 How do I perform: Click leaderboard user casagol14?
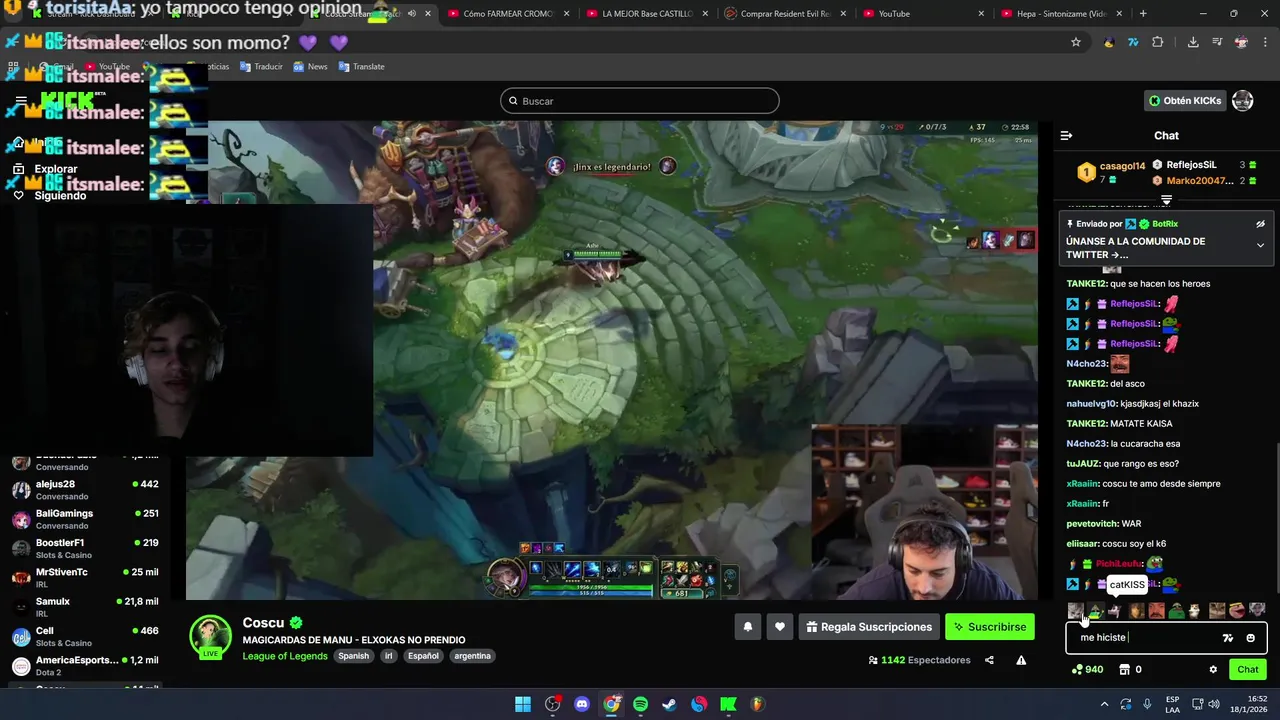click(1122, 166)
